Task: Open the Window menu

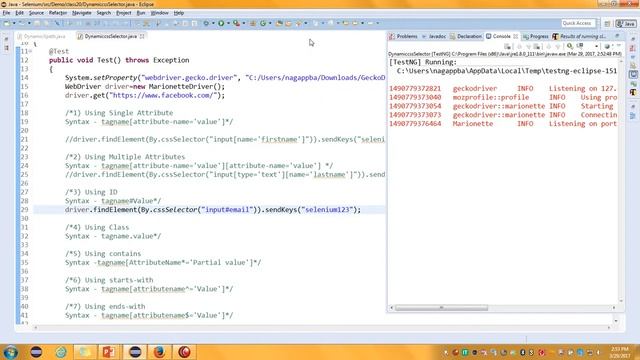Action: pyautogui.click(x=160, y=13)
